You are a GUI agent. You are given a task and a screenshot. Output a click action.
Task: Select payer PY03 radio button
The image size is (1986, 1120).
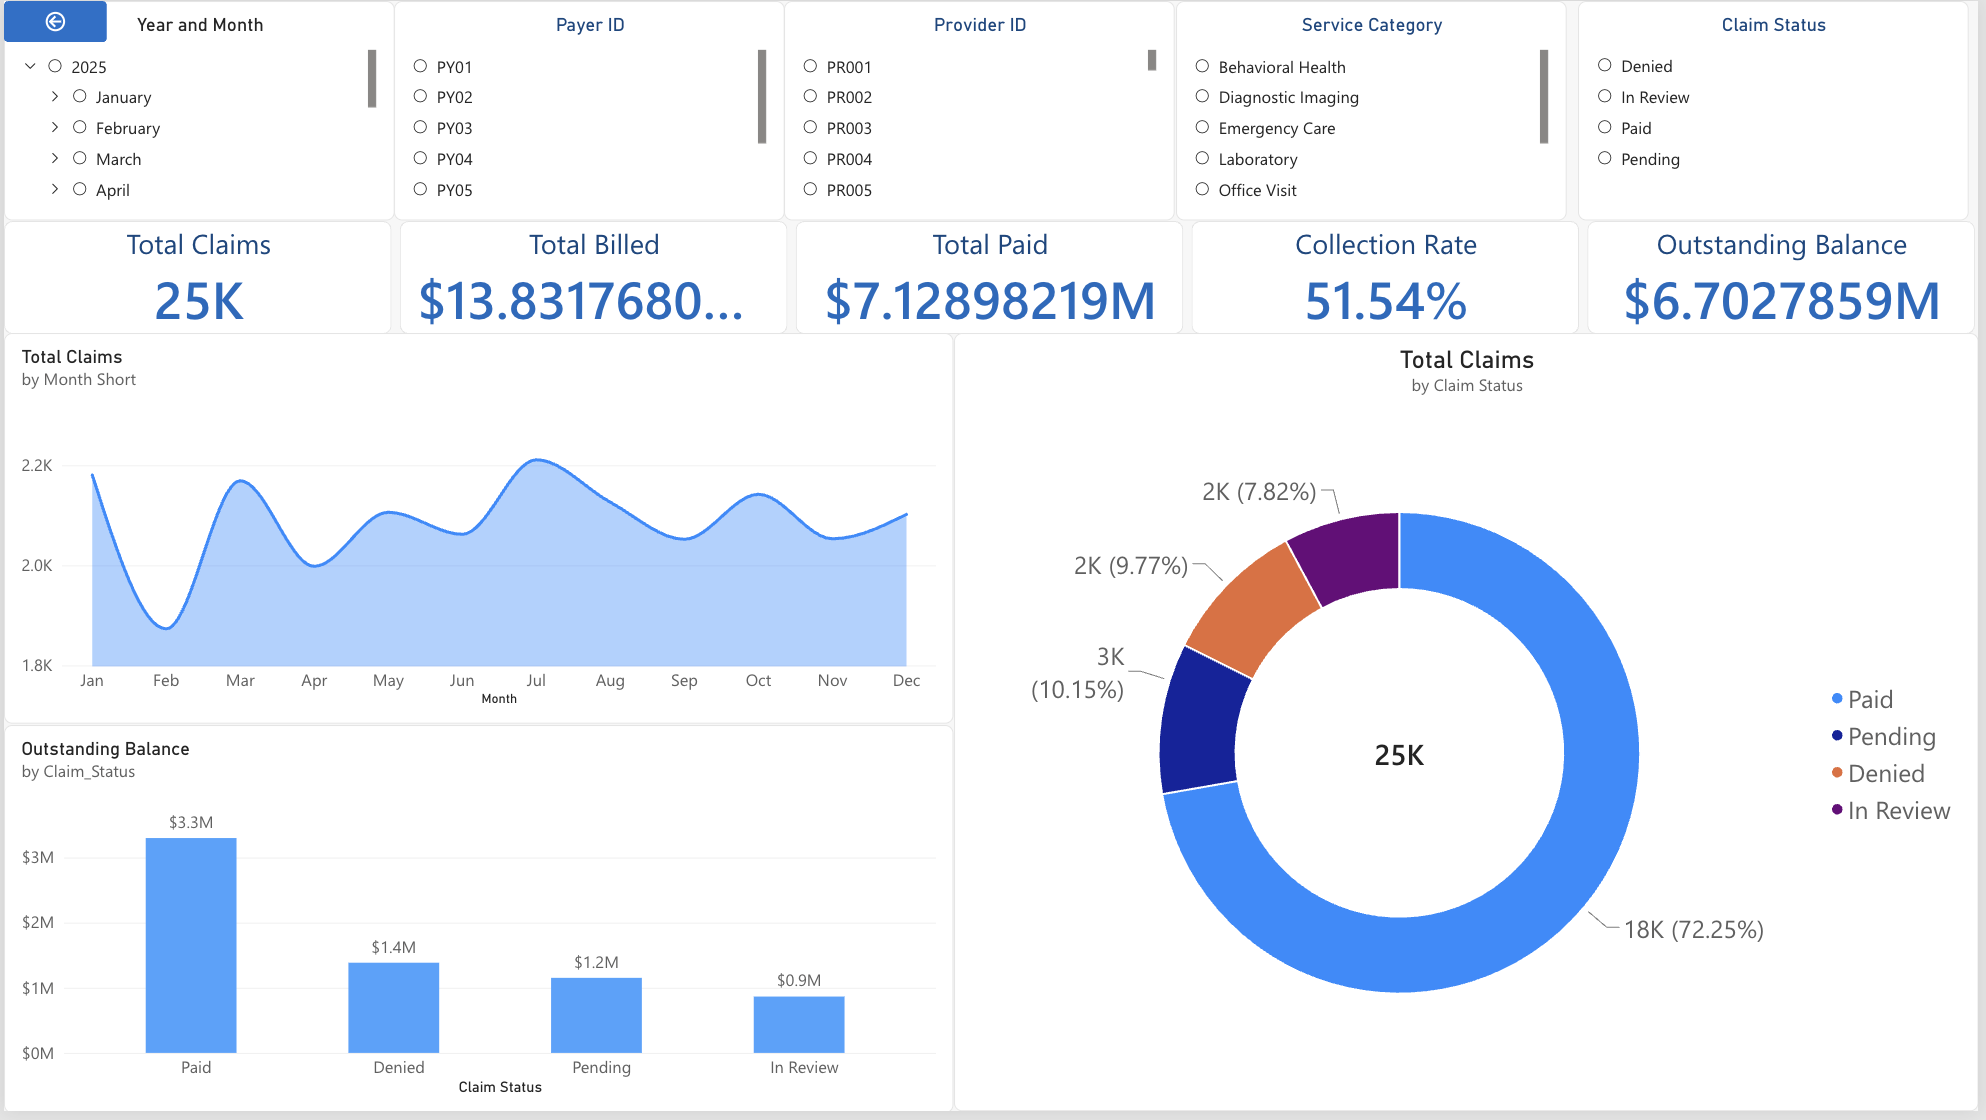point(420,127)
